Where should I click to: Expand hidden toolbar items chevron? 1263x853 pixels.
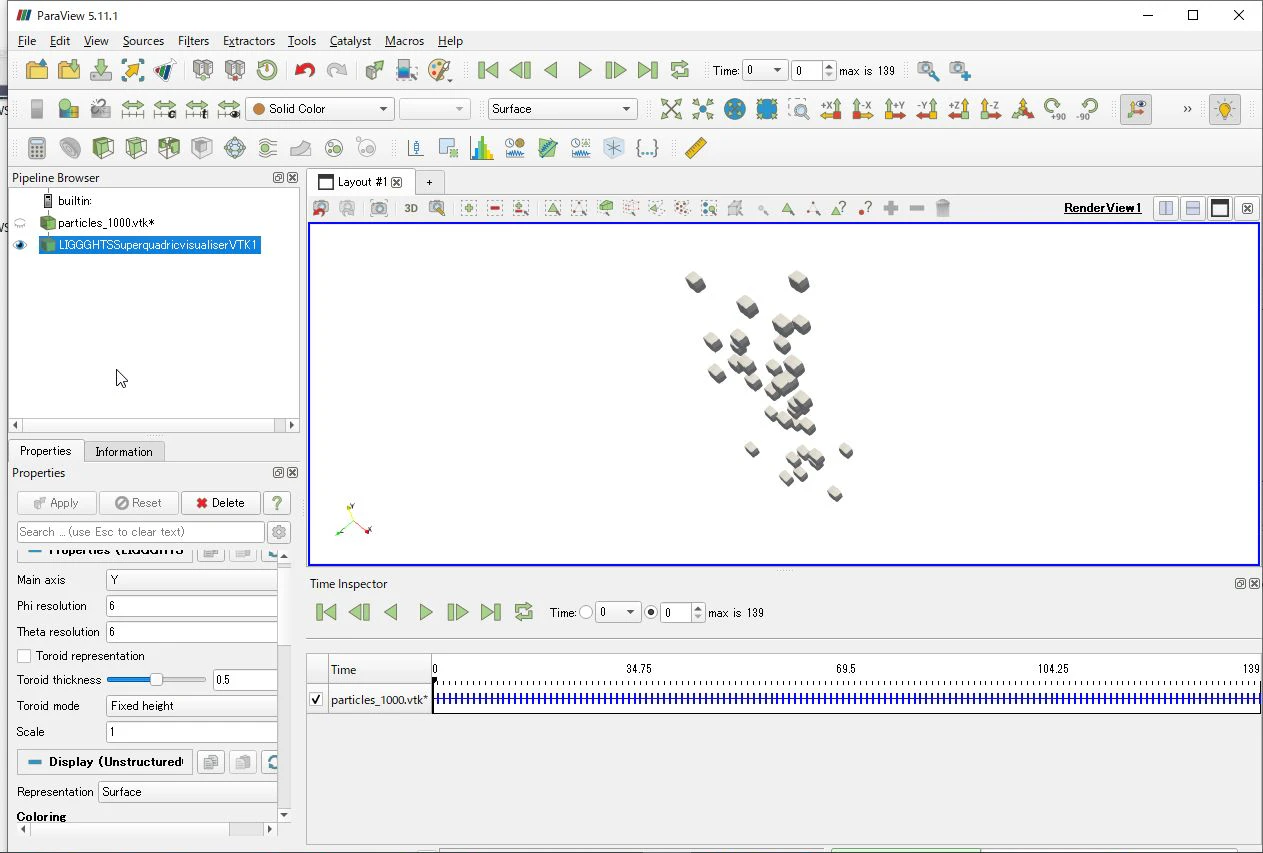[x=1187, y=109]
